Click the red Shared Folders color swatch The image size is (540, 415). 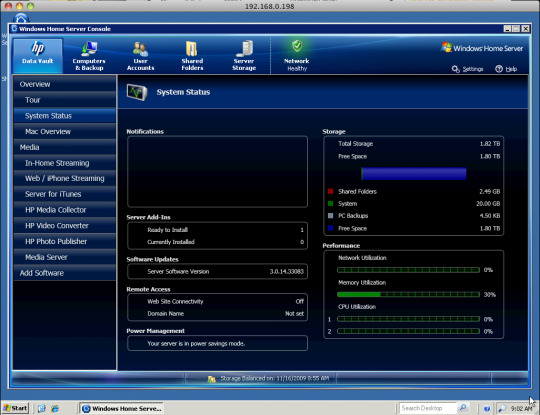[x=331, y=191]
